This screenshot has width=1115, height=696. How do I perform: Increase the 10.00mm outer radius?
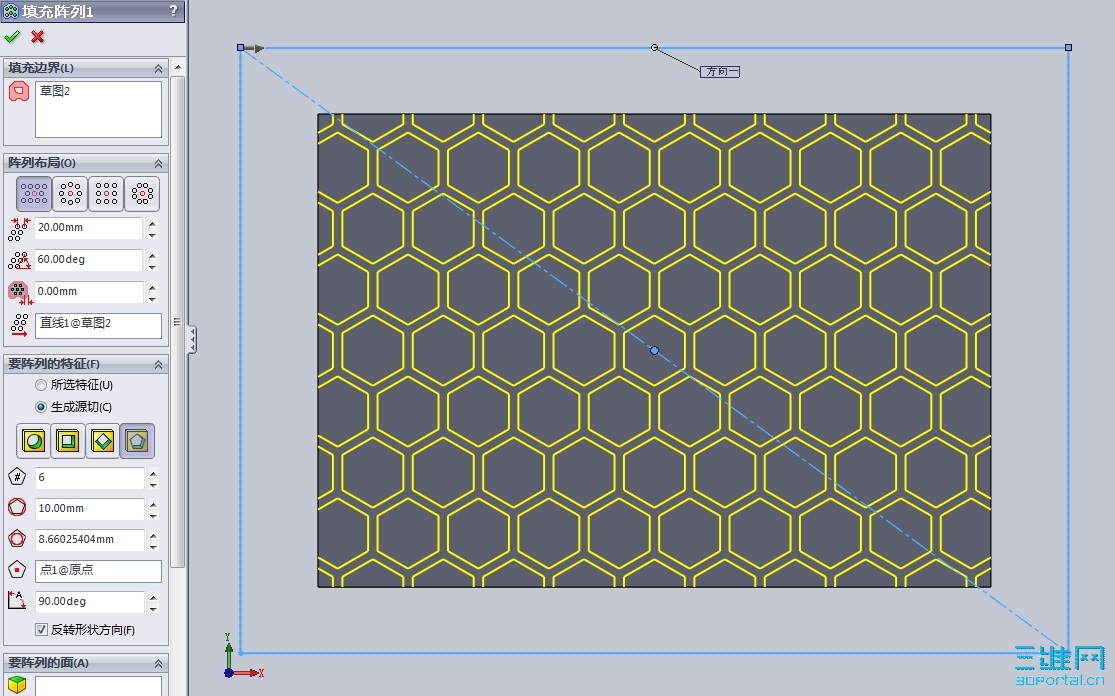(153, 504)
